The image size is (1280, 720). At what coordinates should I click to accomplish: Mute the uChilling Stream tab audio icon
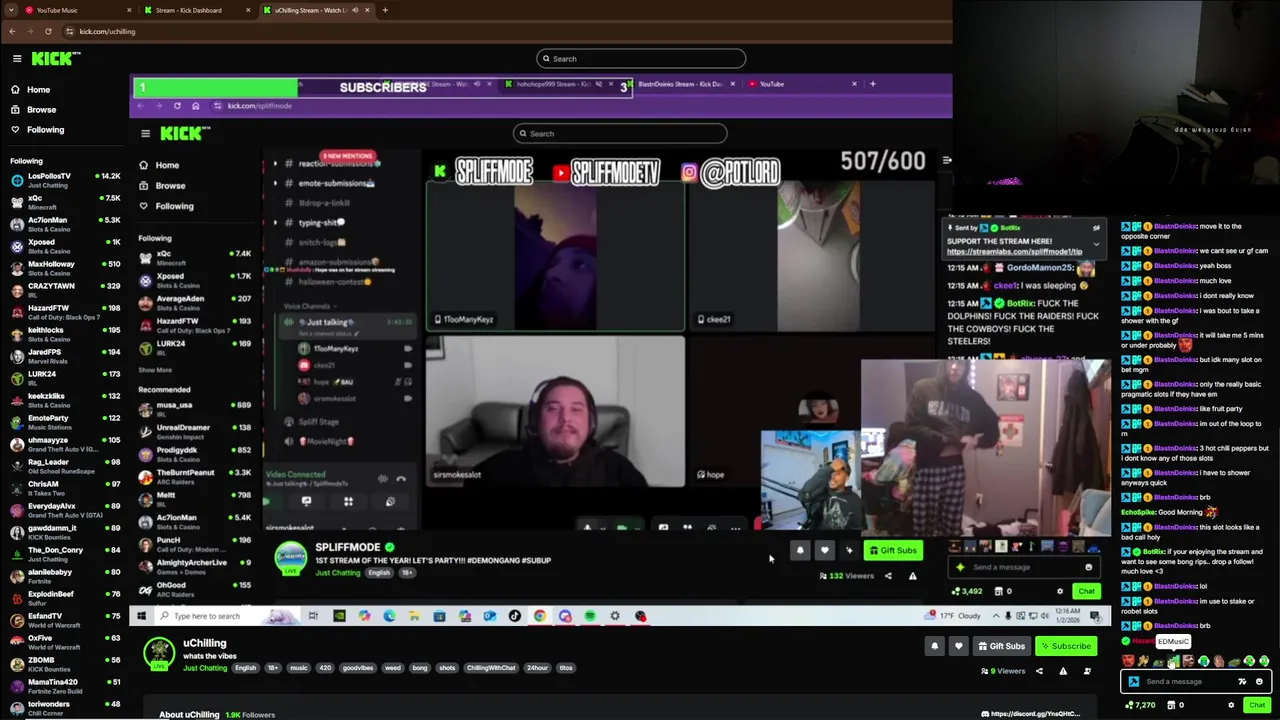pos(354,10)
